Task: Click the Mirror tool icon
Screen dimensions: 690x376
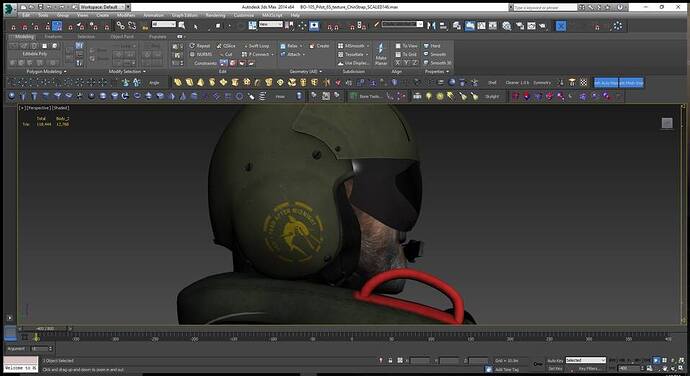Action: [432, 26]
